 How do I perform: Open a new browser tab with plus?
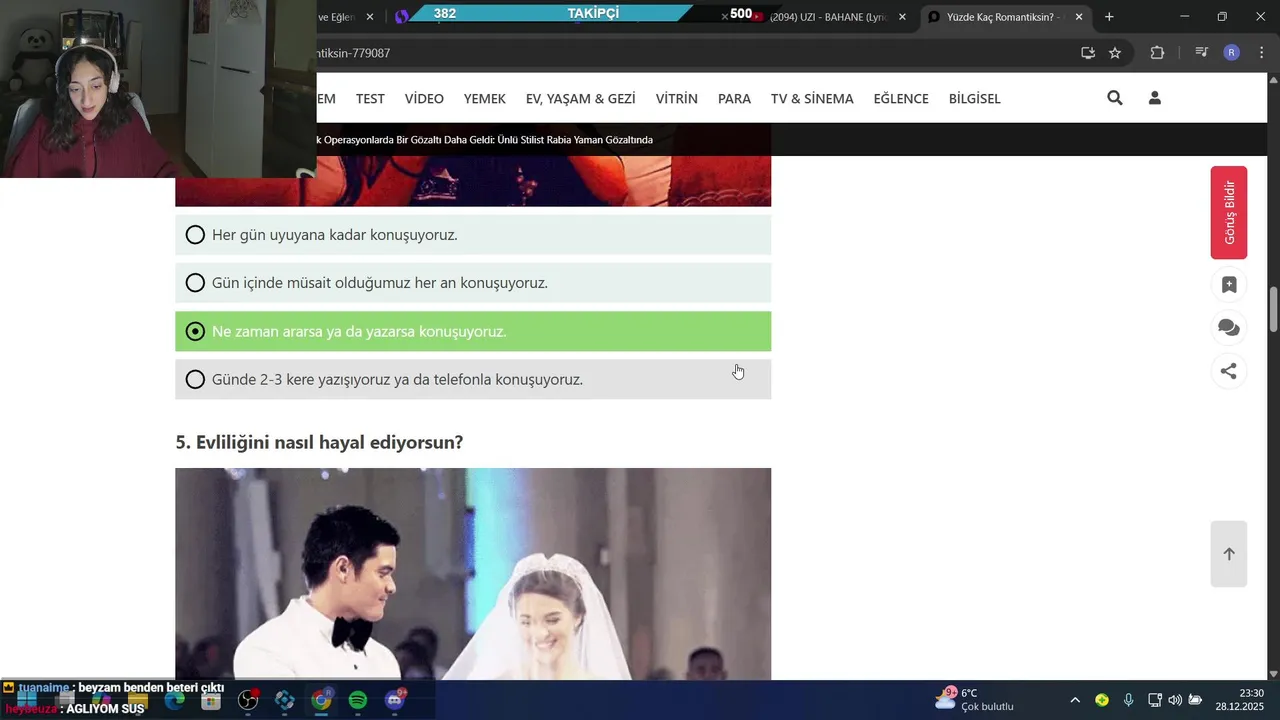pos(1109,17)
